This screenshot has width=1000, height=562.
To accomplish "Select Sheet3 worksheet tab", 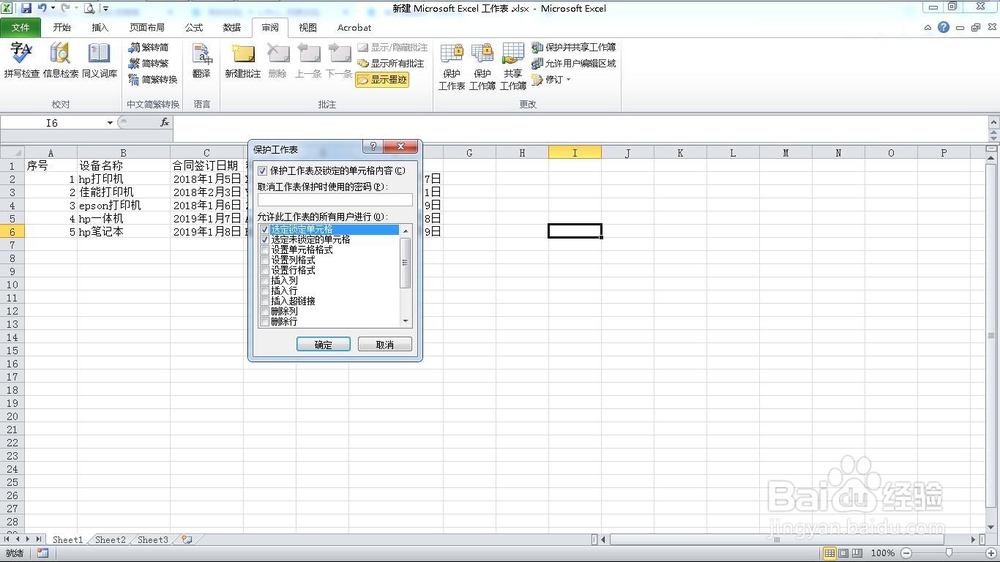I will point(153,540).
